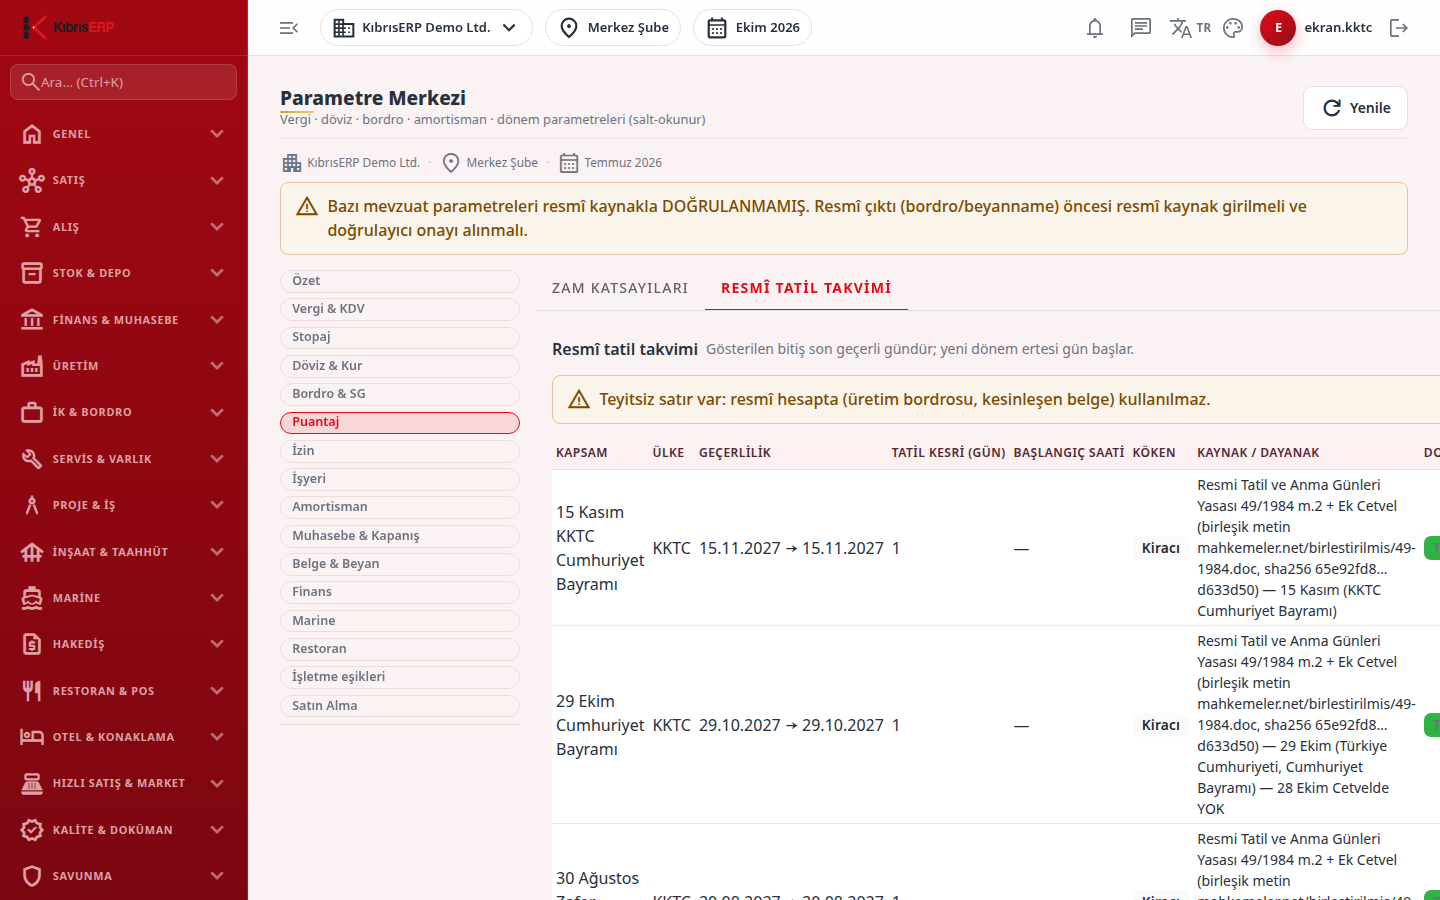Open the Vergi & KDV category
This screenshot has height=900, width=1440.
[400, 309]
